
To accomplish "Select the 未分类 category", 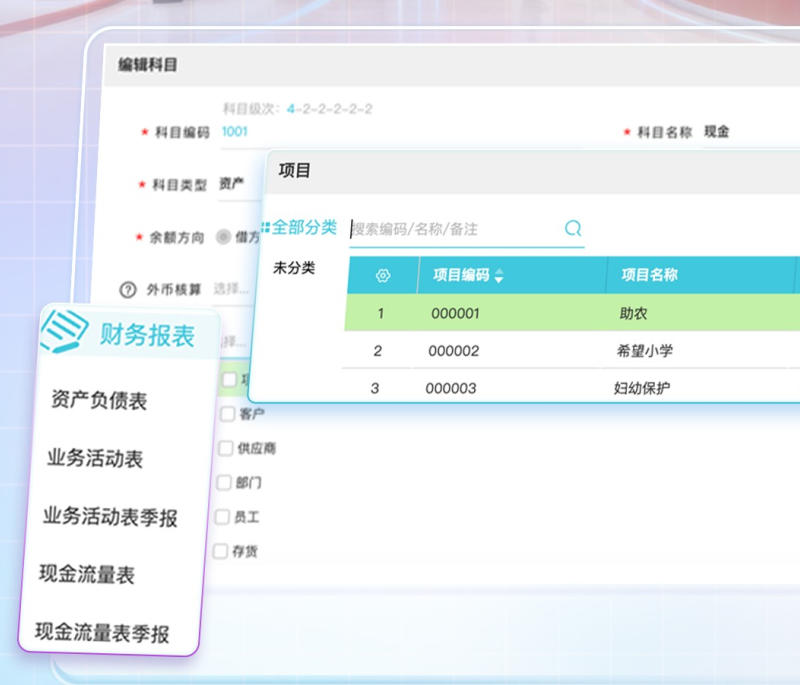I will [x=294, y=268].
